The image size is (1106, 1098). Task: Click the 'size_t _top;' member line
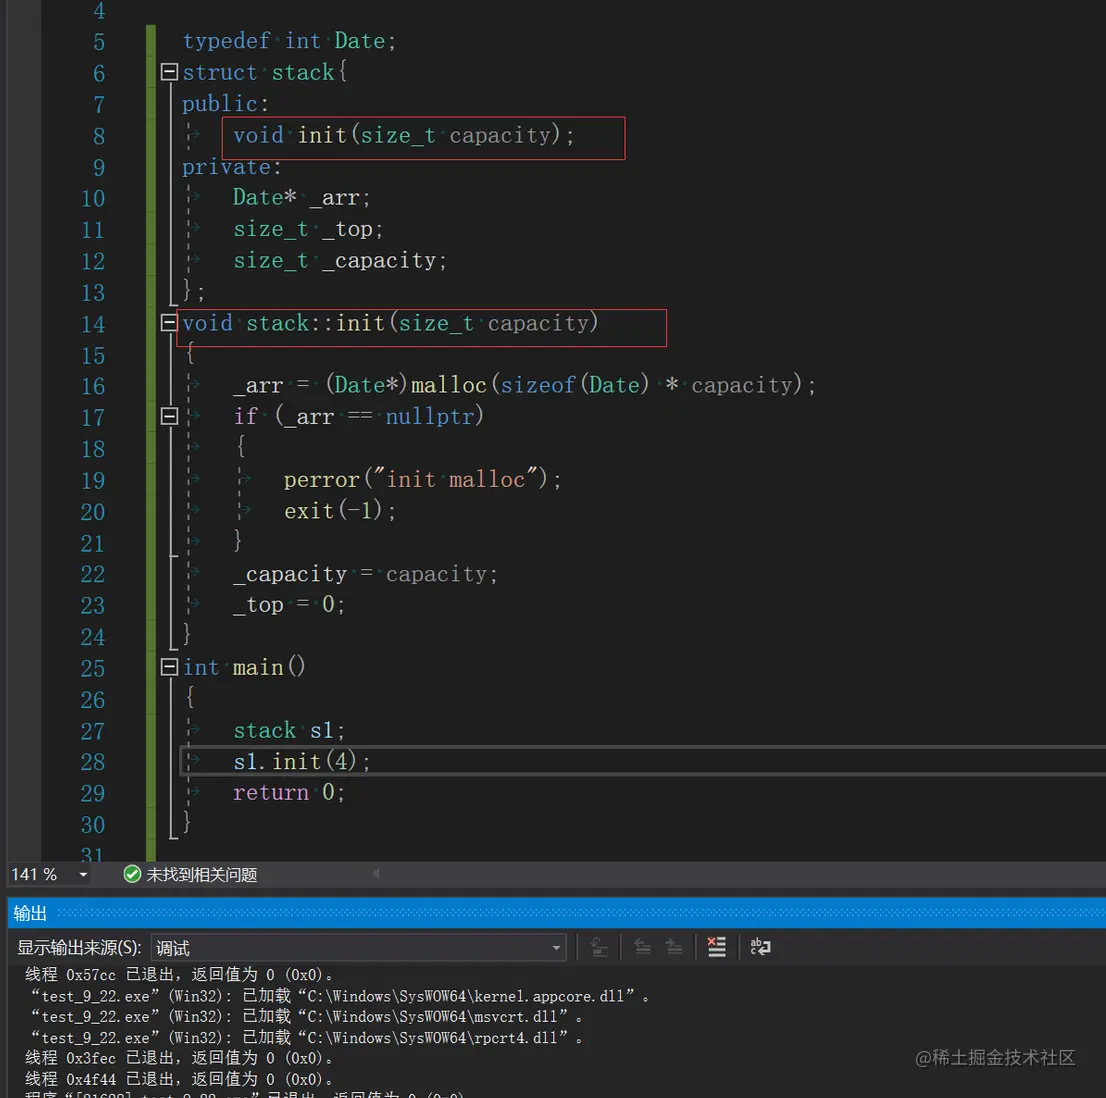308,229
